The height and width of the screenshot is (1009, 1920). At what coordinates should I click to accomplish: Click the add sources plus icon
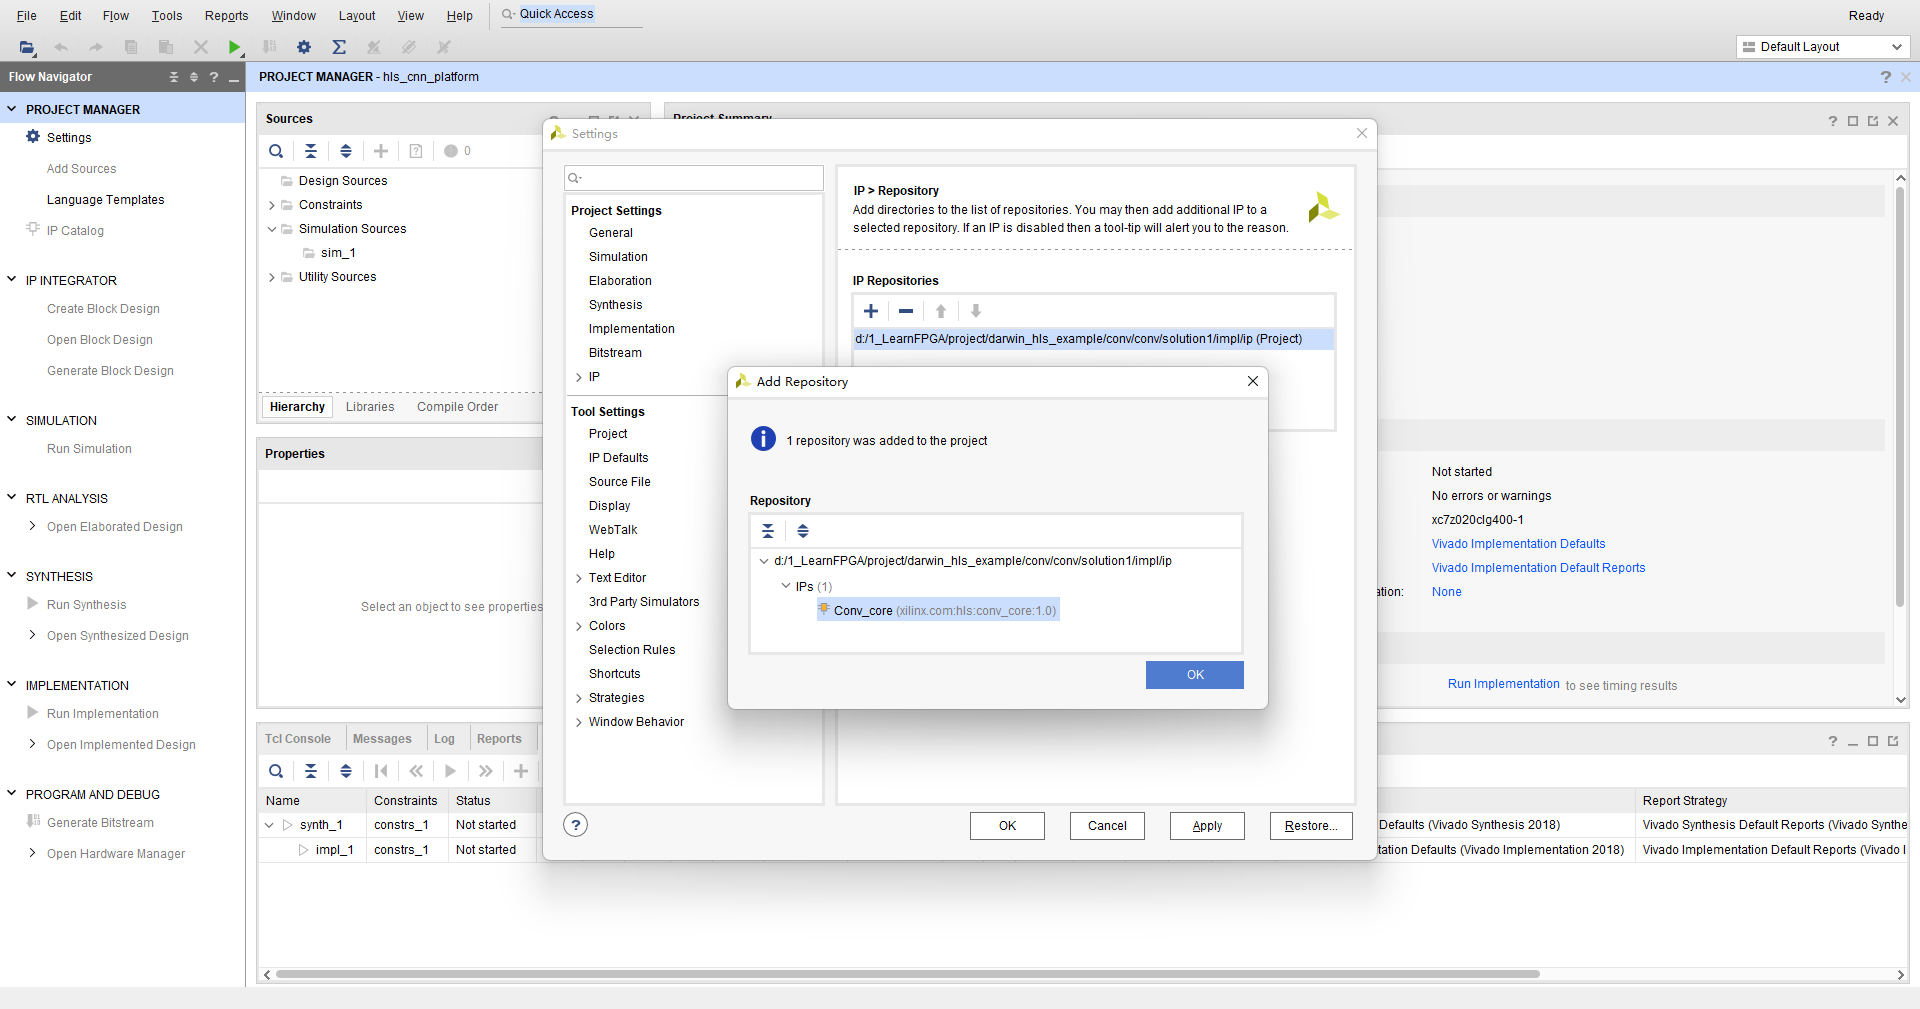click(x=381, y=151)
